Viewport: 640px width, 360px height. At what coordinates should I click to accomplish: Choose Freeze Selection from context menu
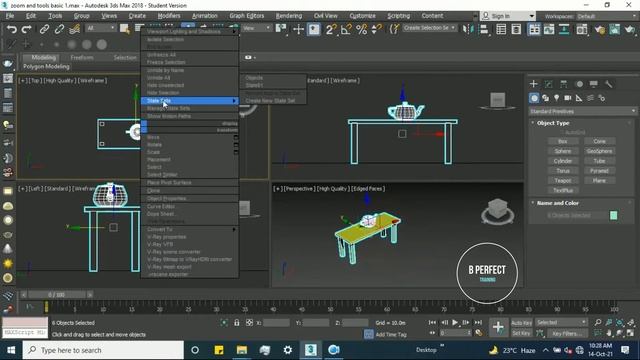166,62
